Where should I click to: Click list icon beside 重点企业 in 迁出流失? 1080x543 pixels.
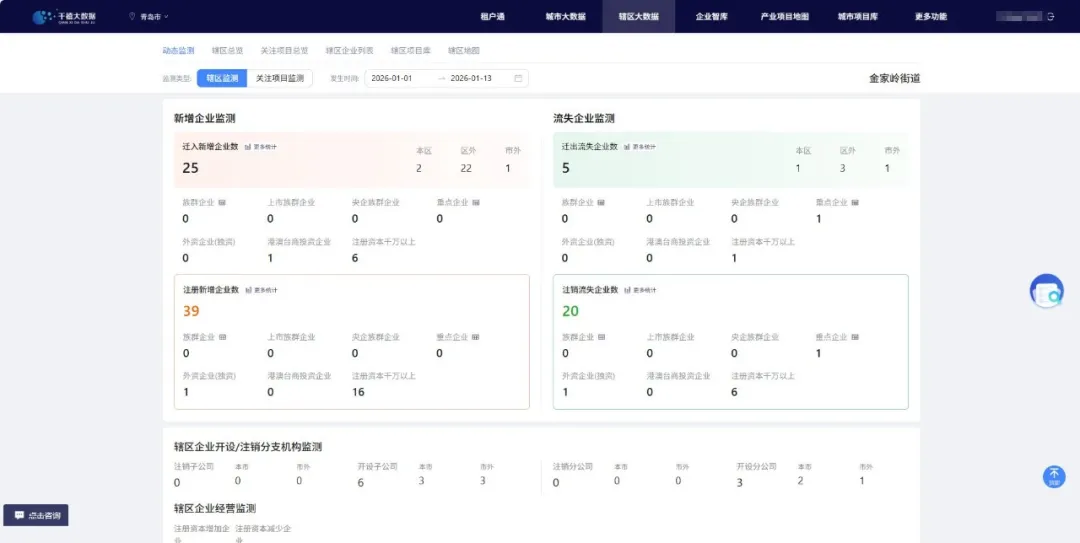(x=855, y=203)
